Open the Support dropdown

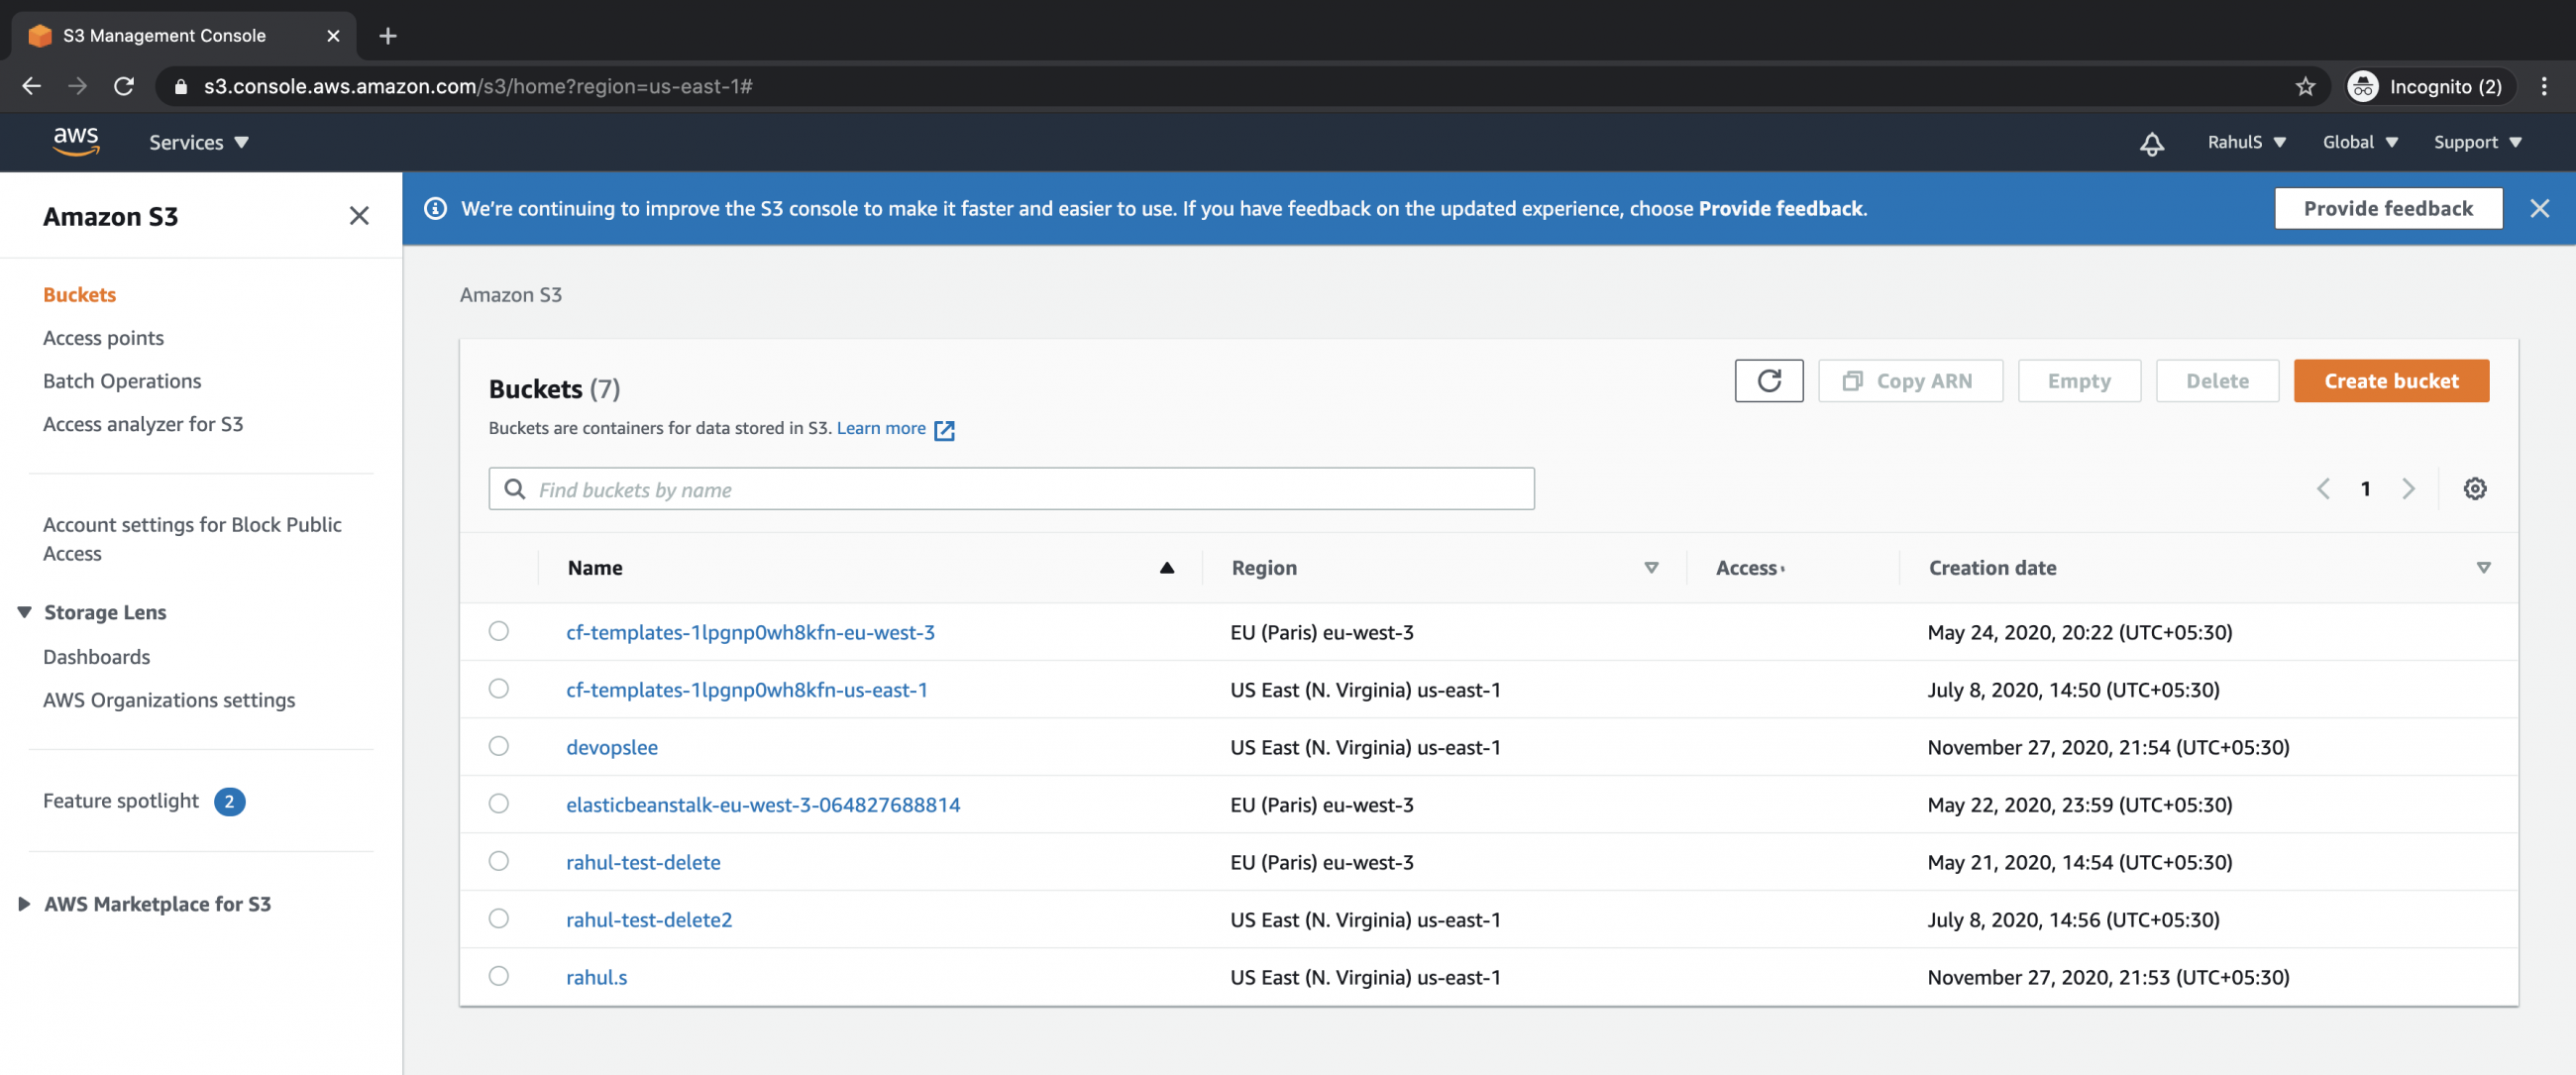(x=2477, y=142)
